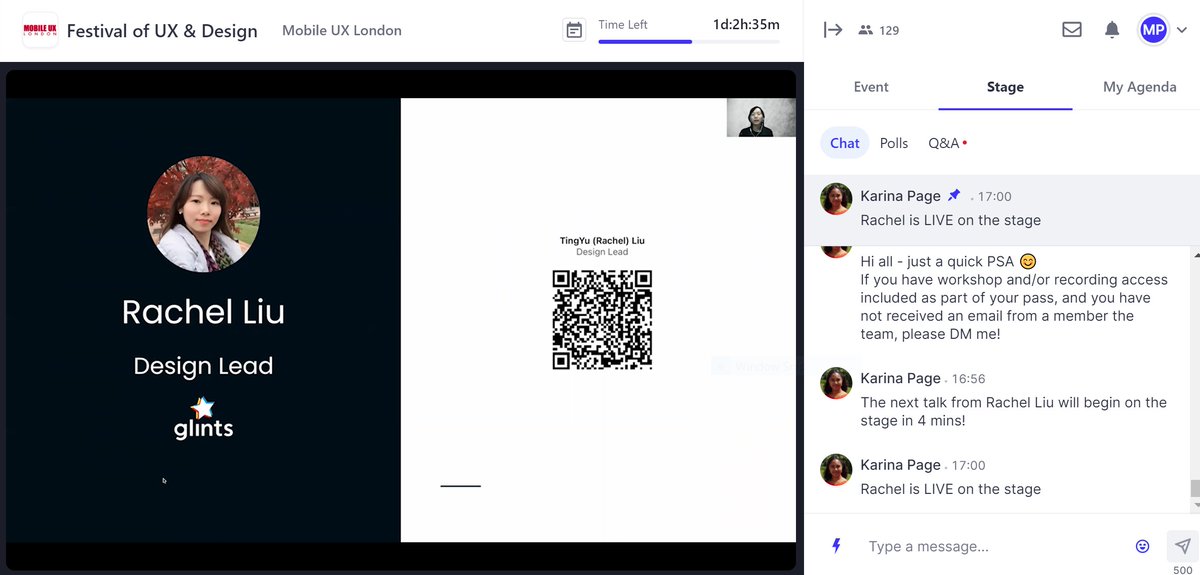
Task: Send message with paper plane button
Action: (1183, 546)
